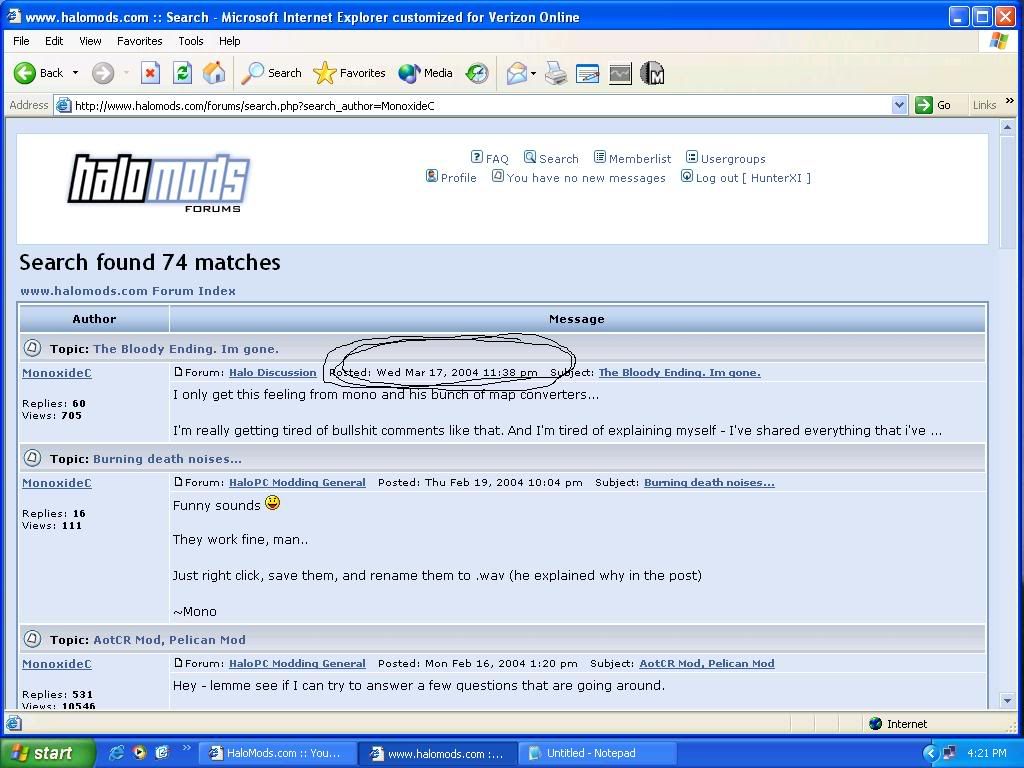Expand the Address bar dropdown list
Viewport: 1024px width, 768px height.
pyautogui.click(x=899, y=105)
